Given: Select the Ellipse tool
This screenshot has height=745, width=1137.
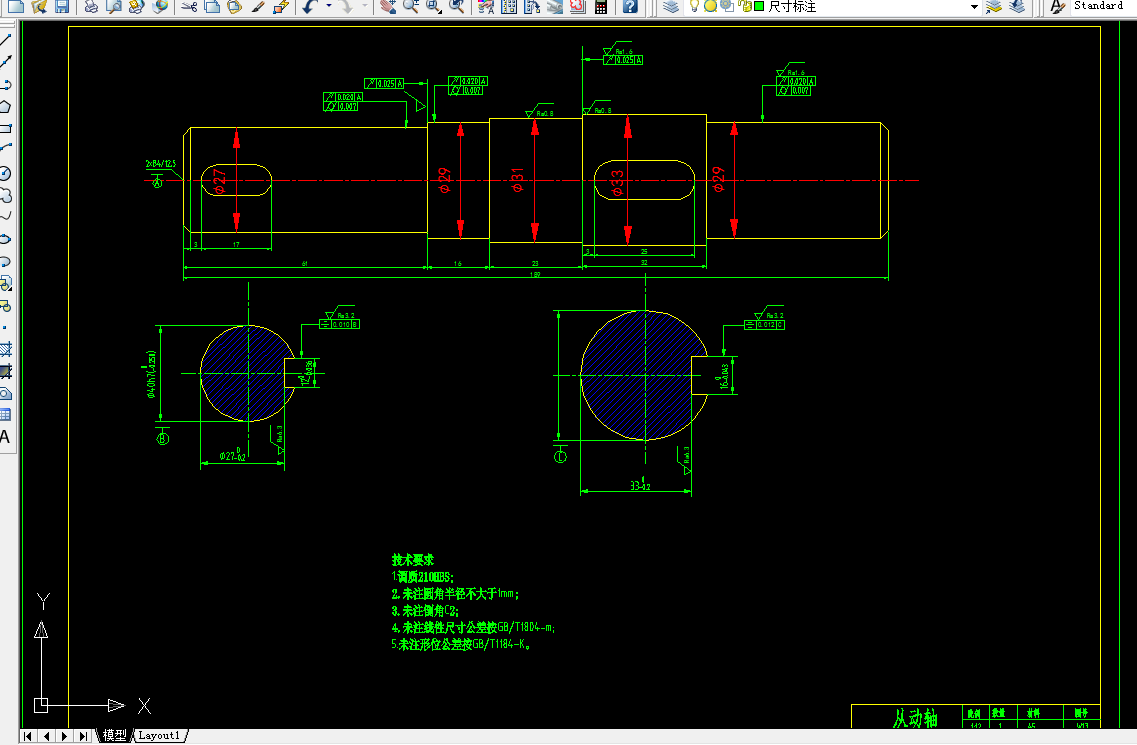Looking at the screenshot, I should point(6,239).
